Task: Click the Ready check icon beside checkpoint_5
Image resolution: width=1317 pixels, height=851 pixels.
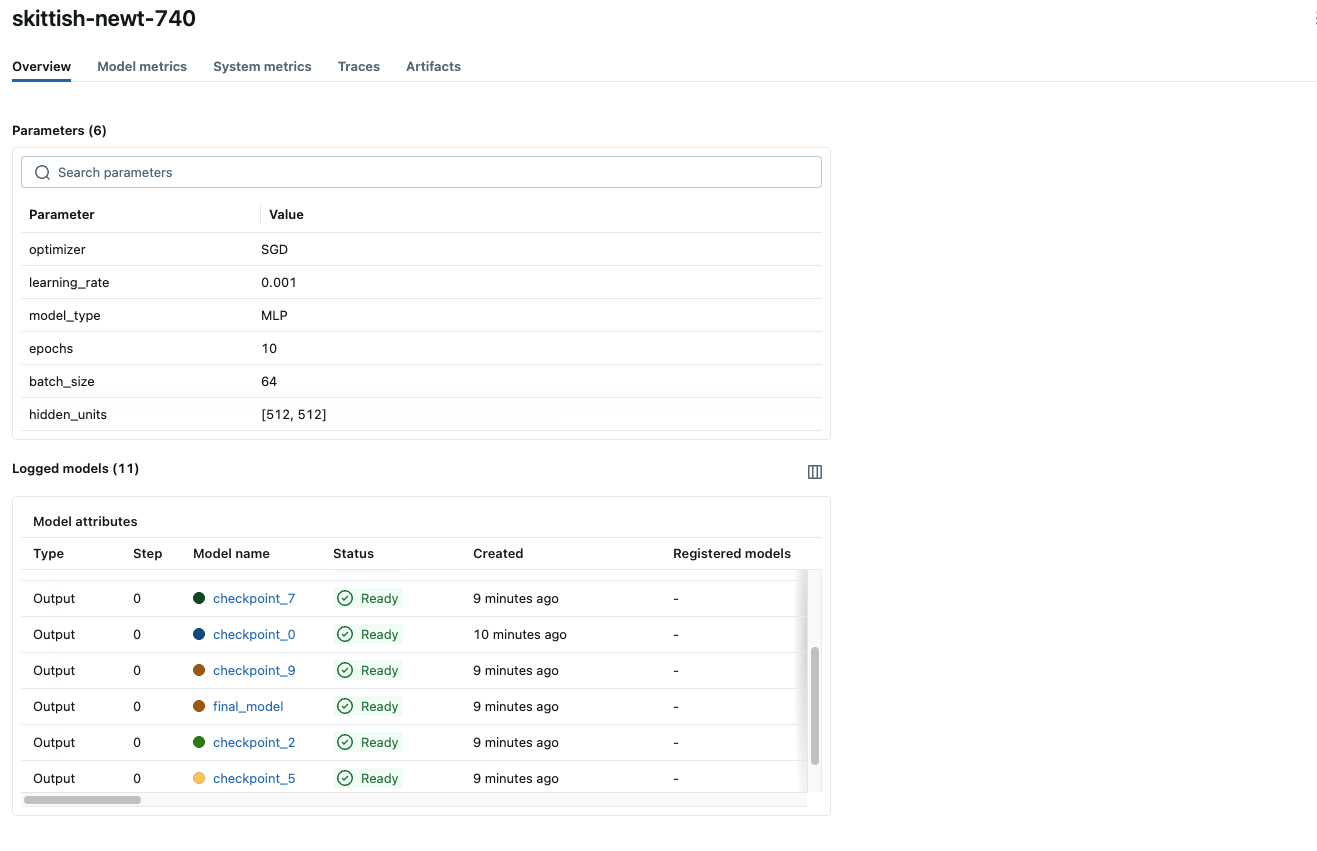Action: [344, 778]
